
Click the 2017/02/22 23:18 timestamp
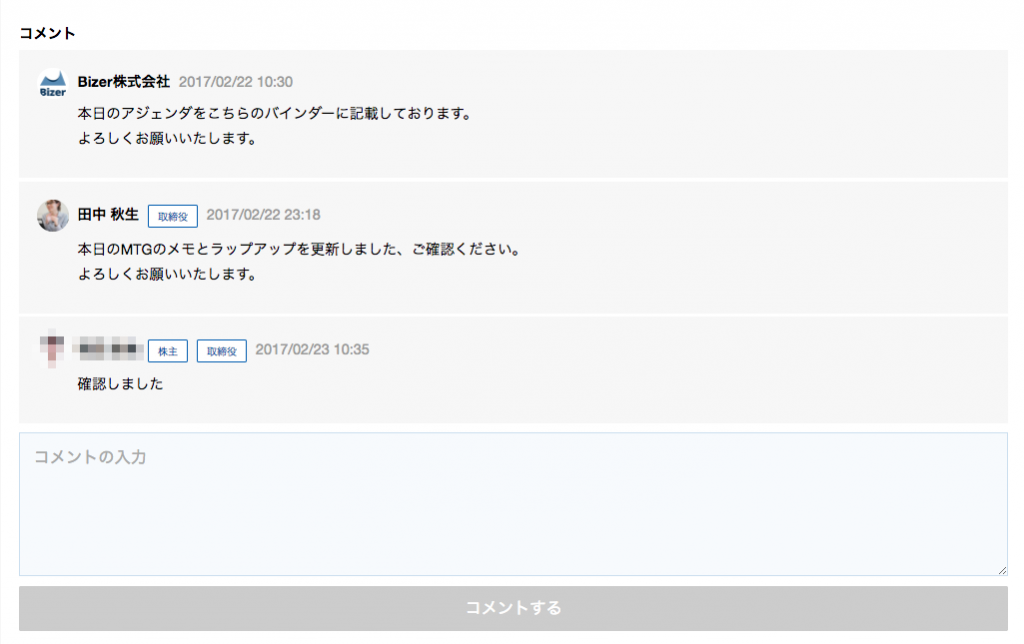tap(263, 215)
